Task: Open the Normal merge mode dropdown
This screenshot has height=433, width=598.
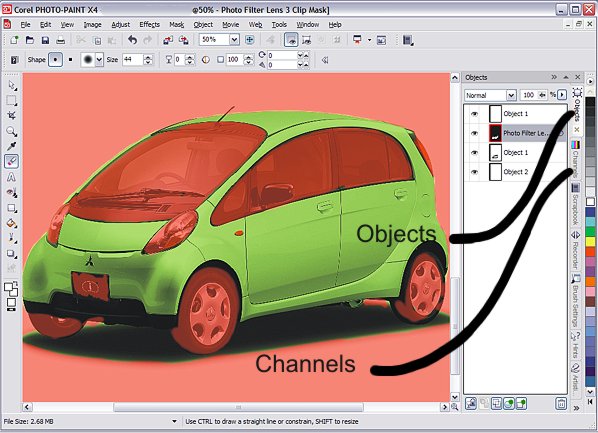Action: (x=511, y=95)
